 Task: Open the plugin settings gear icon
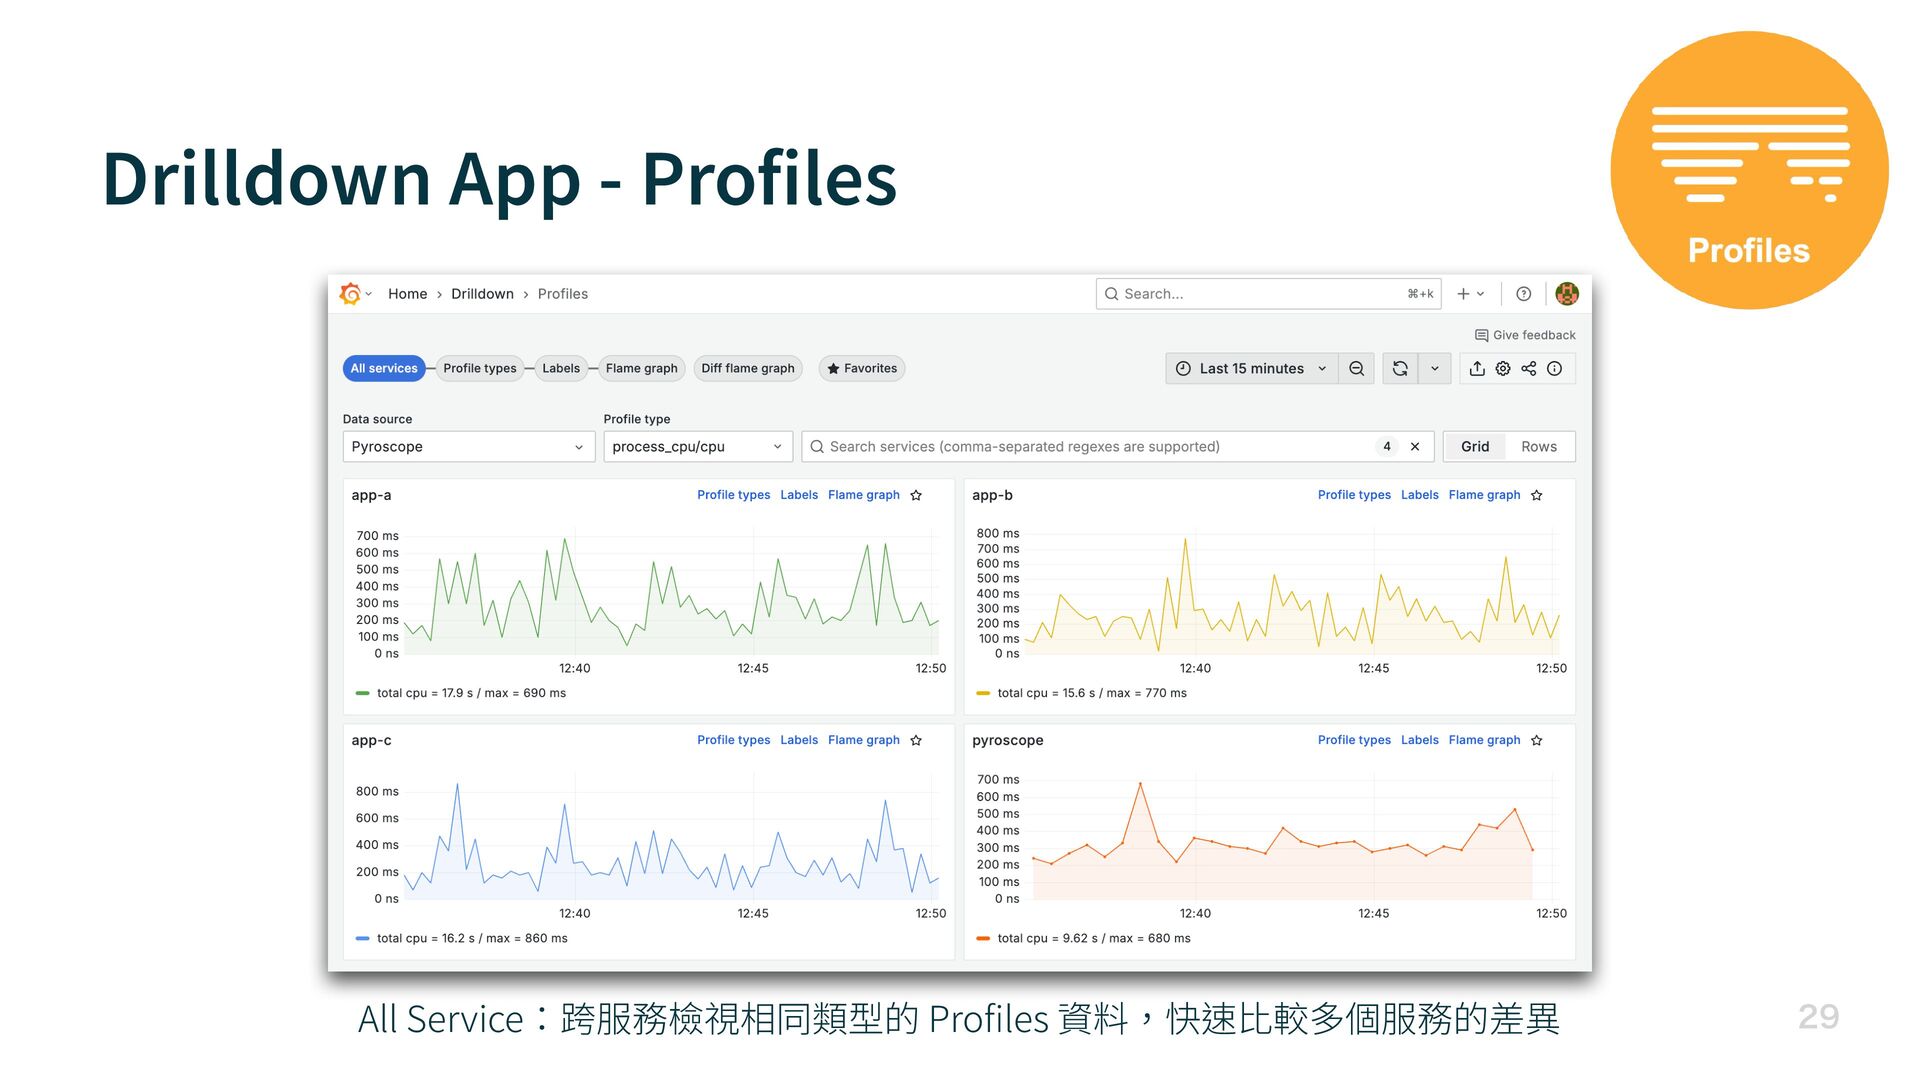1503,369
